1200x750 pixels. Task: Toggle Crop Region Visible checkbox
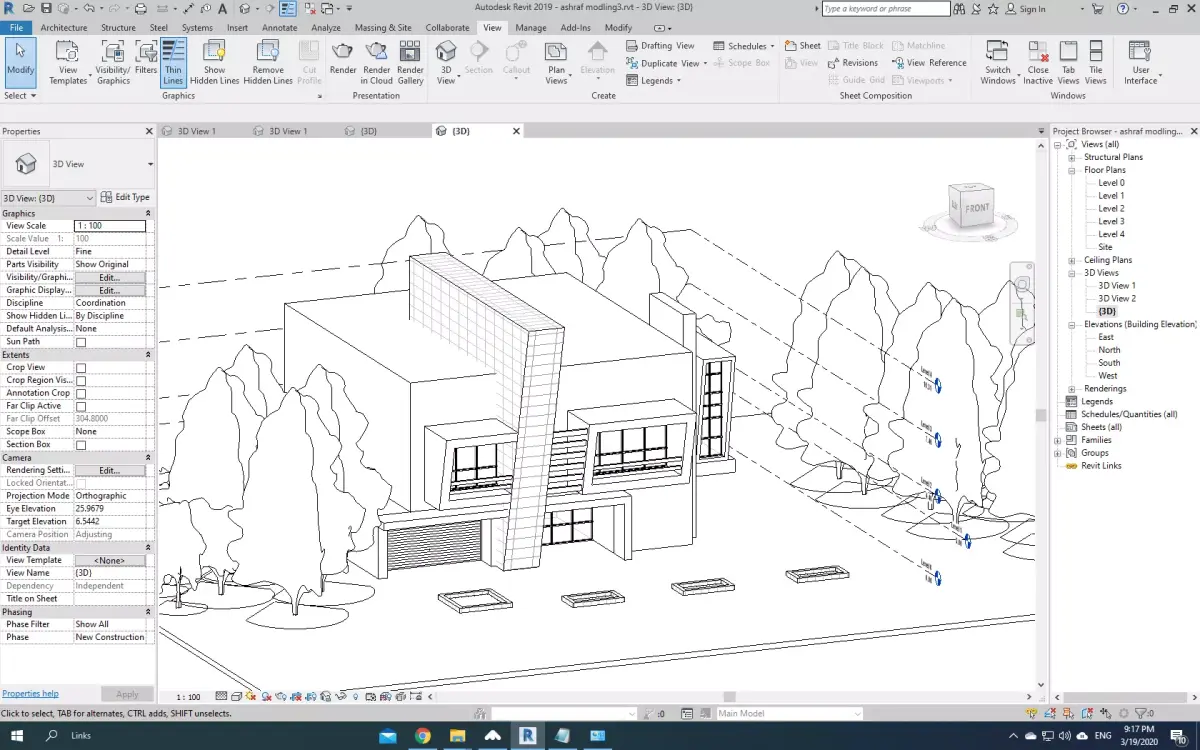[81, 381]
